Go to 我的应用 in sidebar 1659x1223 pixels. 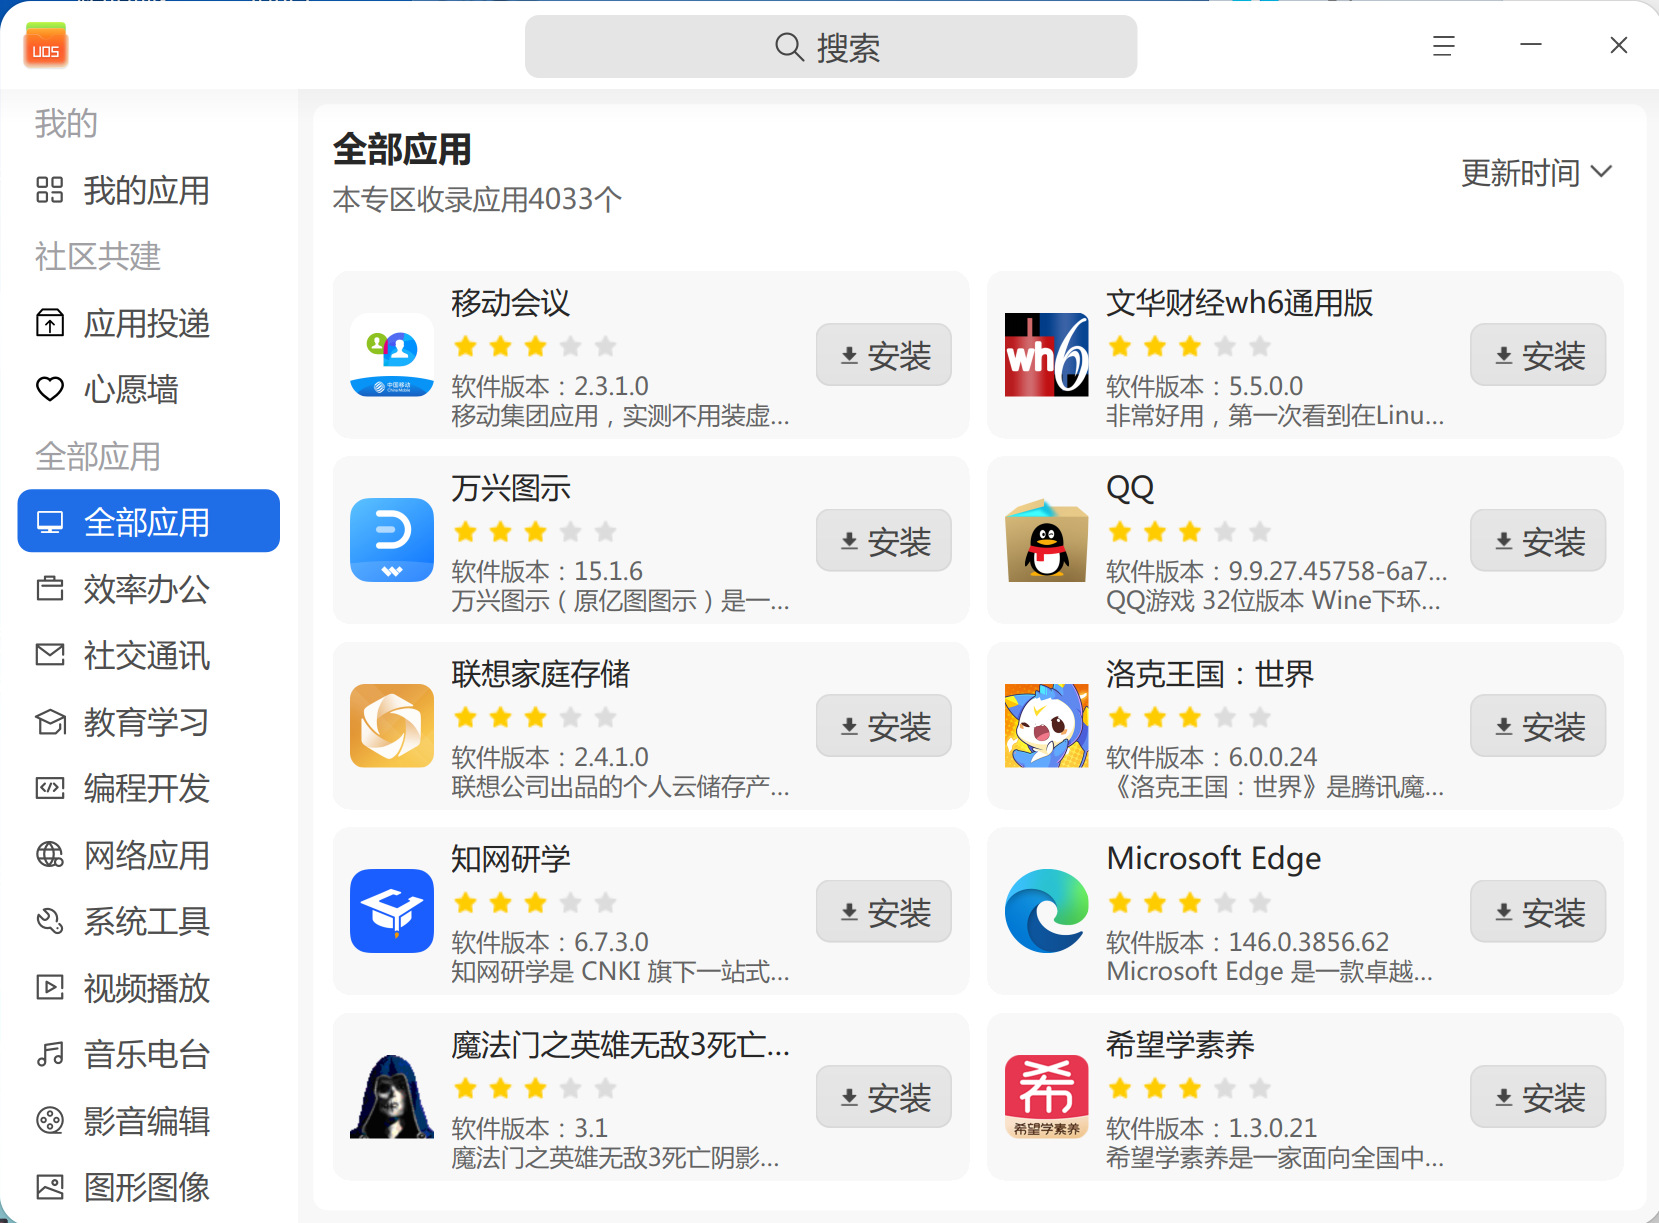click(146, 190)
